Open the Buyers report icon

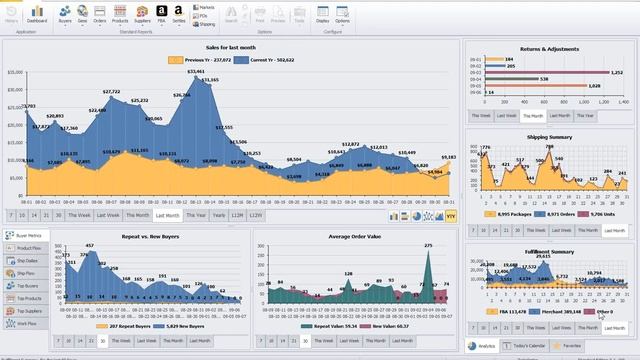[x=65, y=14]
